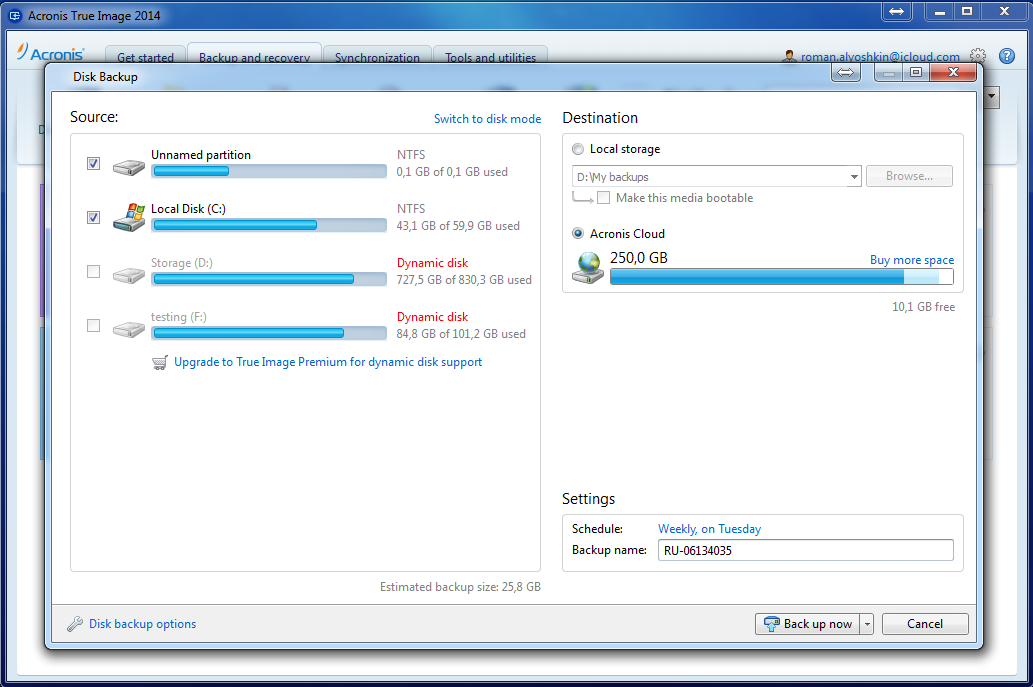Click the 10,1 GB free text
Viewport: 1033px width, 687px height.
(923, 307)
